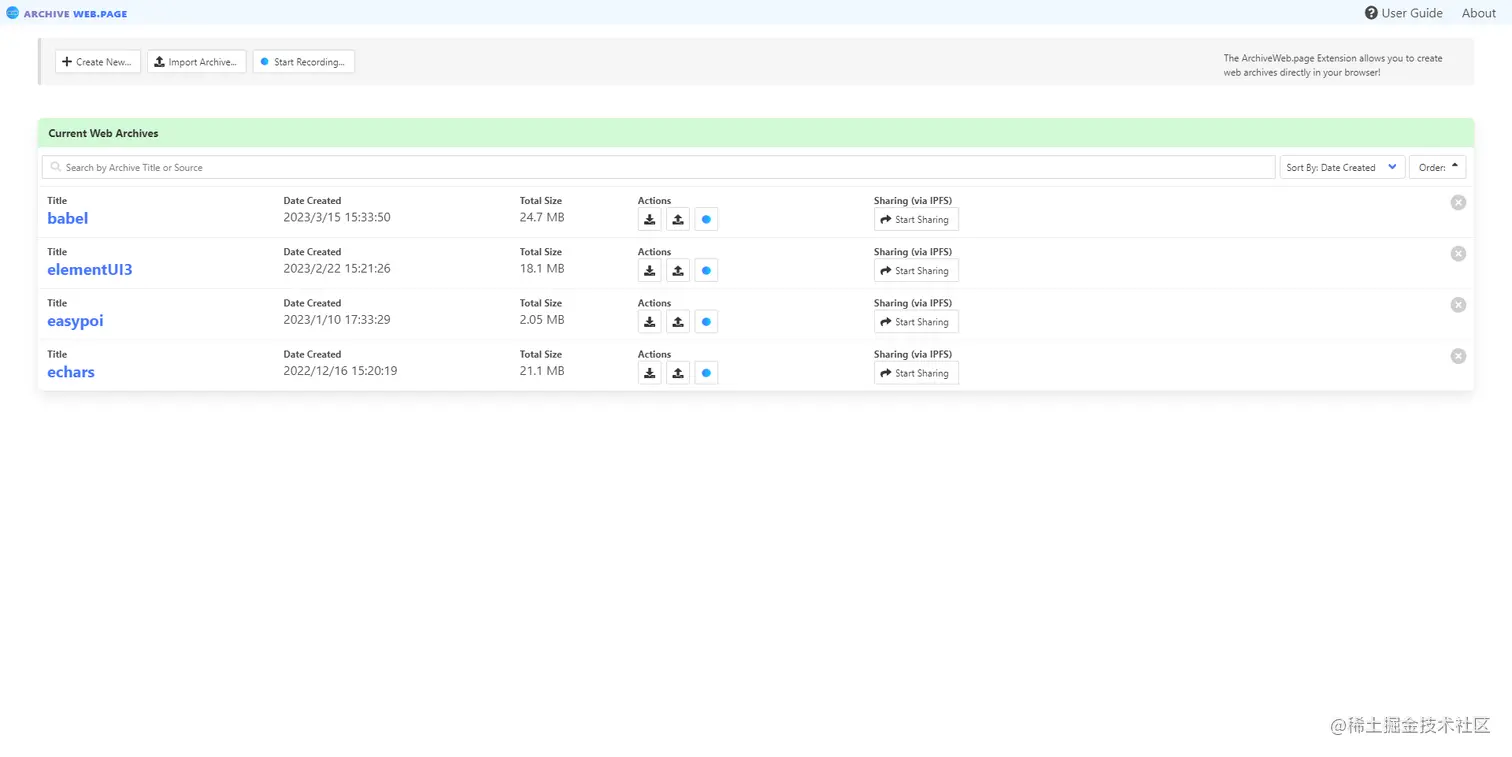Download the echars archive
Image resolution: width=1512 pixels, height=757 pixels.
(650, 373)
